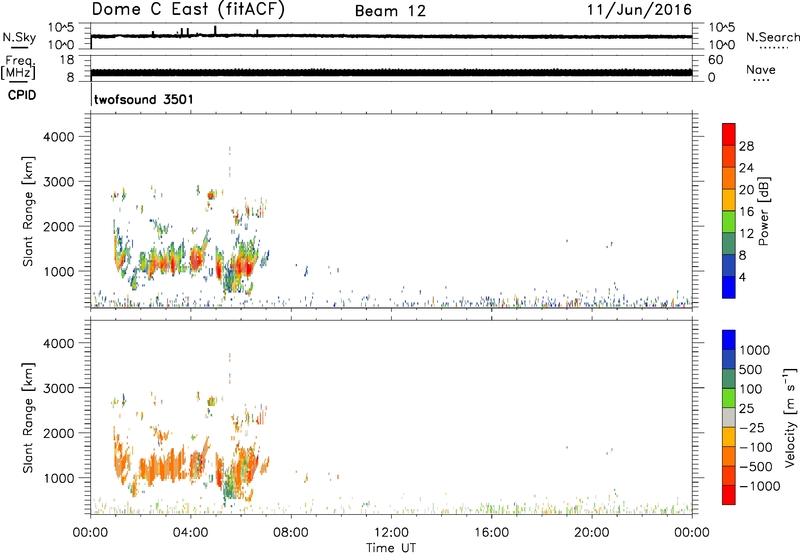
Task: Click the Nave axis value '60'
Action: (716, 60)
